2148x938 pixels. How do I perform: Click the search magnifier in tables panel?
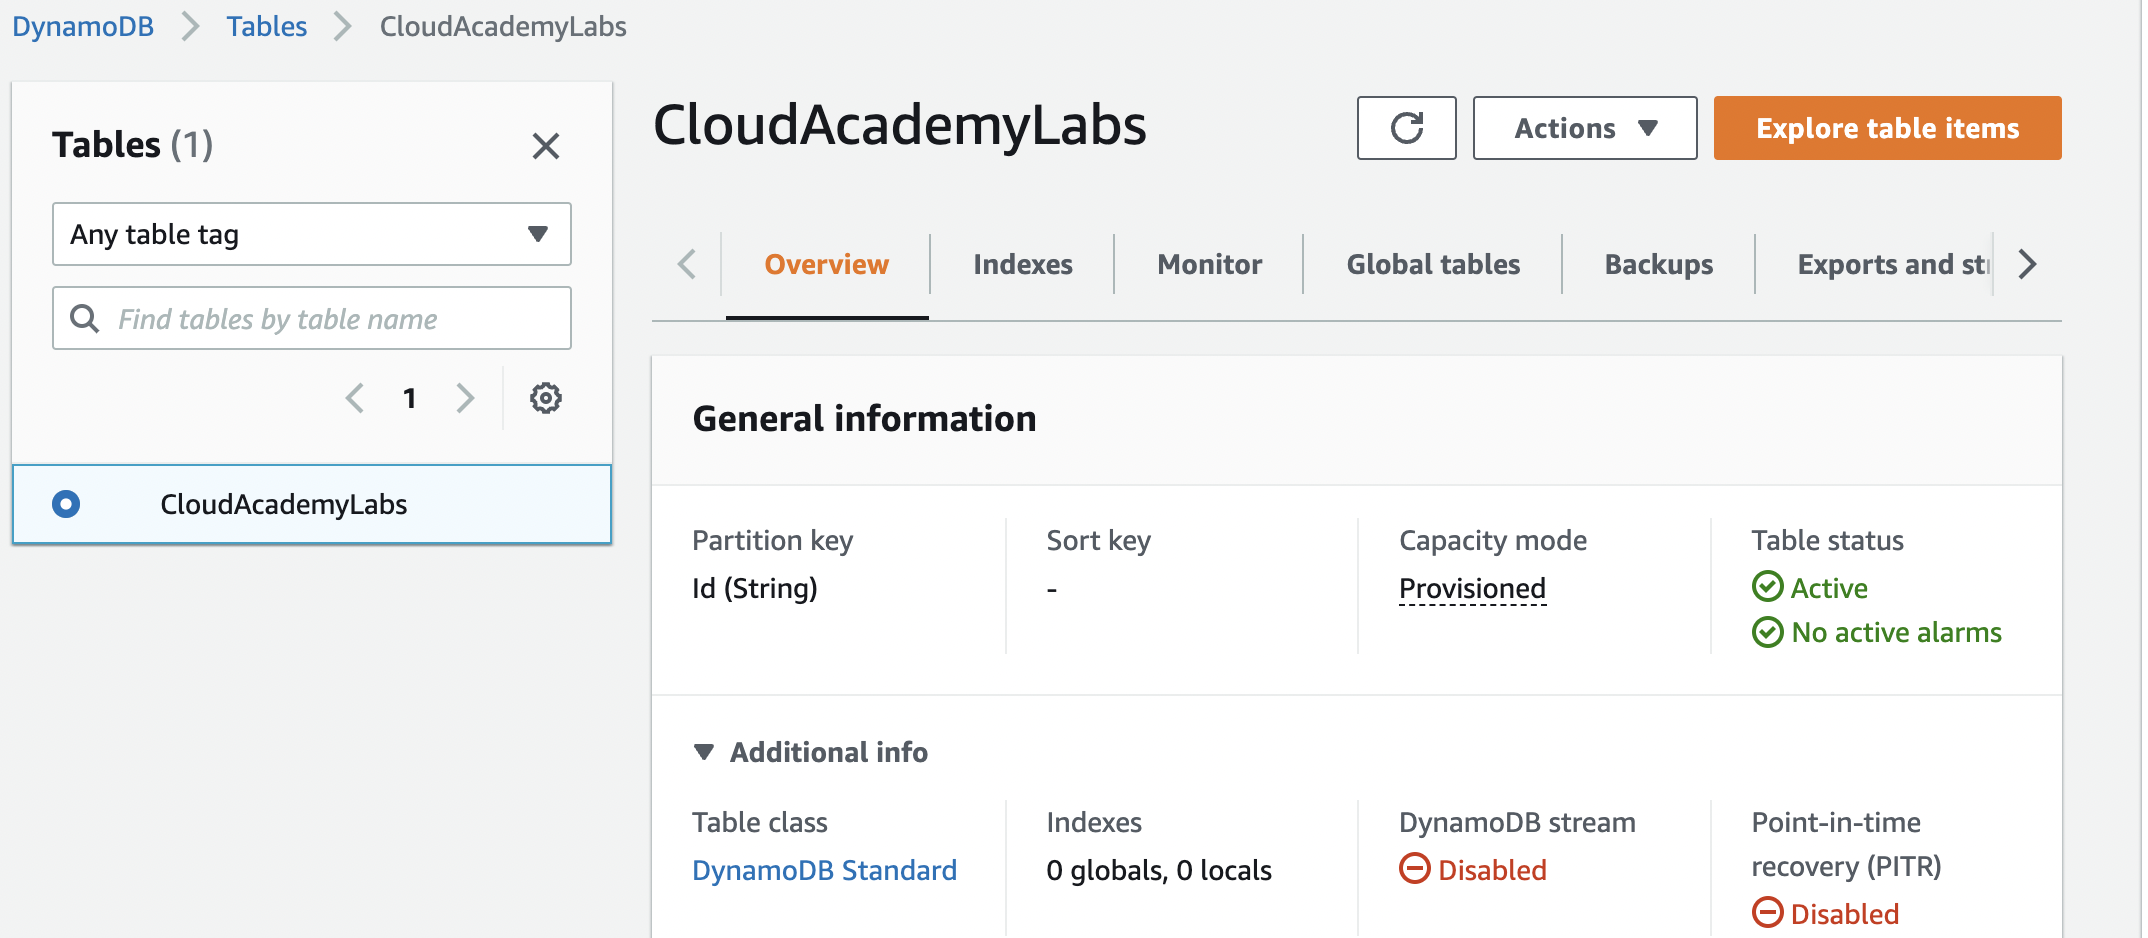coord(84,318)
